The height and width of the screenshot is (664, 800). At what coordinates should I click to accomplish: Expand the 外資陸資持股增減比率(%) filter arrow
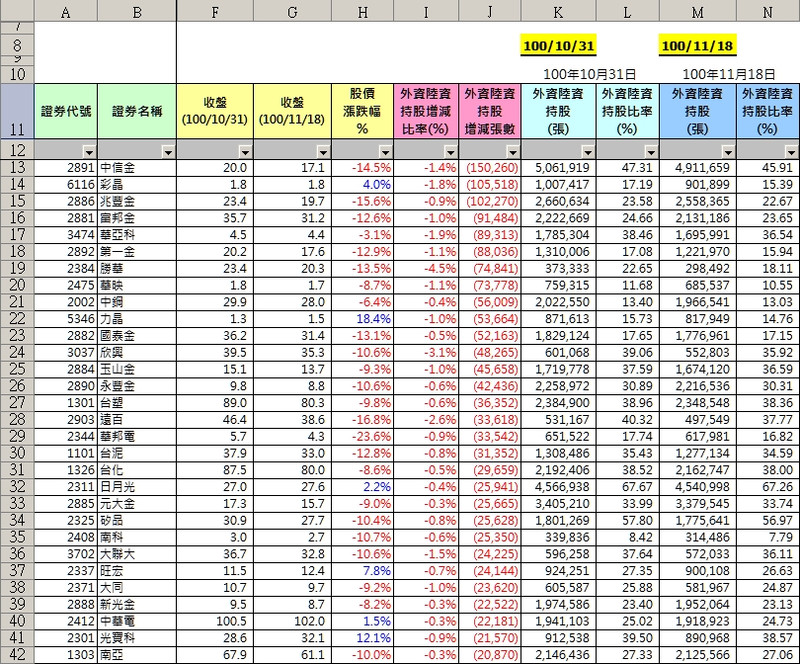click(x=451, y=152)
